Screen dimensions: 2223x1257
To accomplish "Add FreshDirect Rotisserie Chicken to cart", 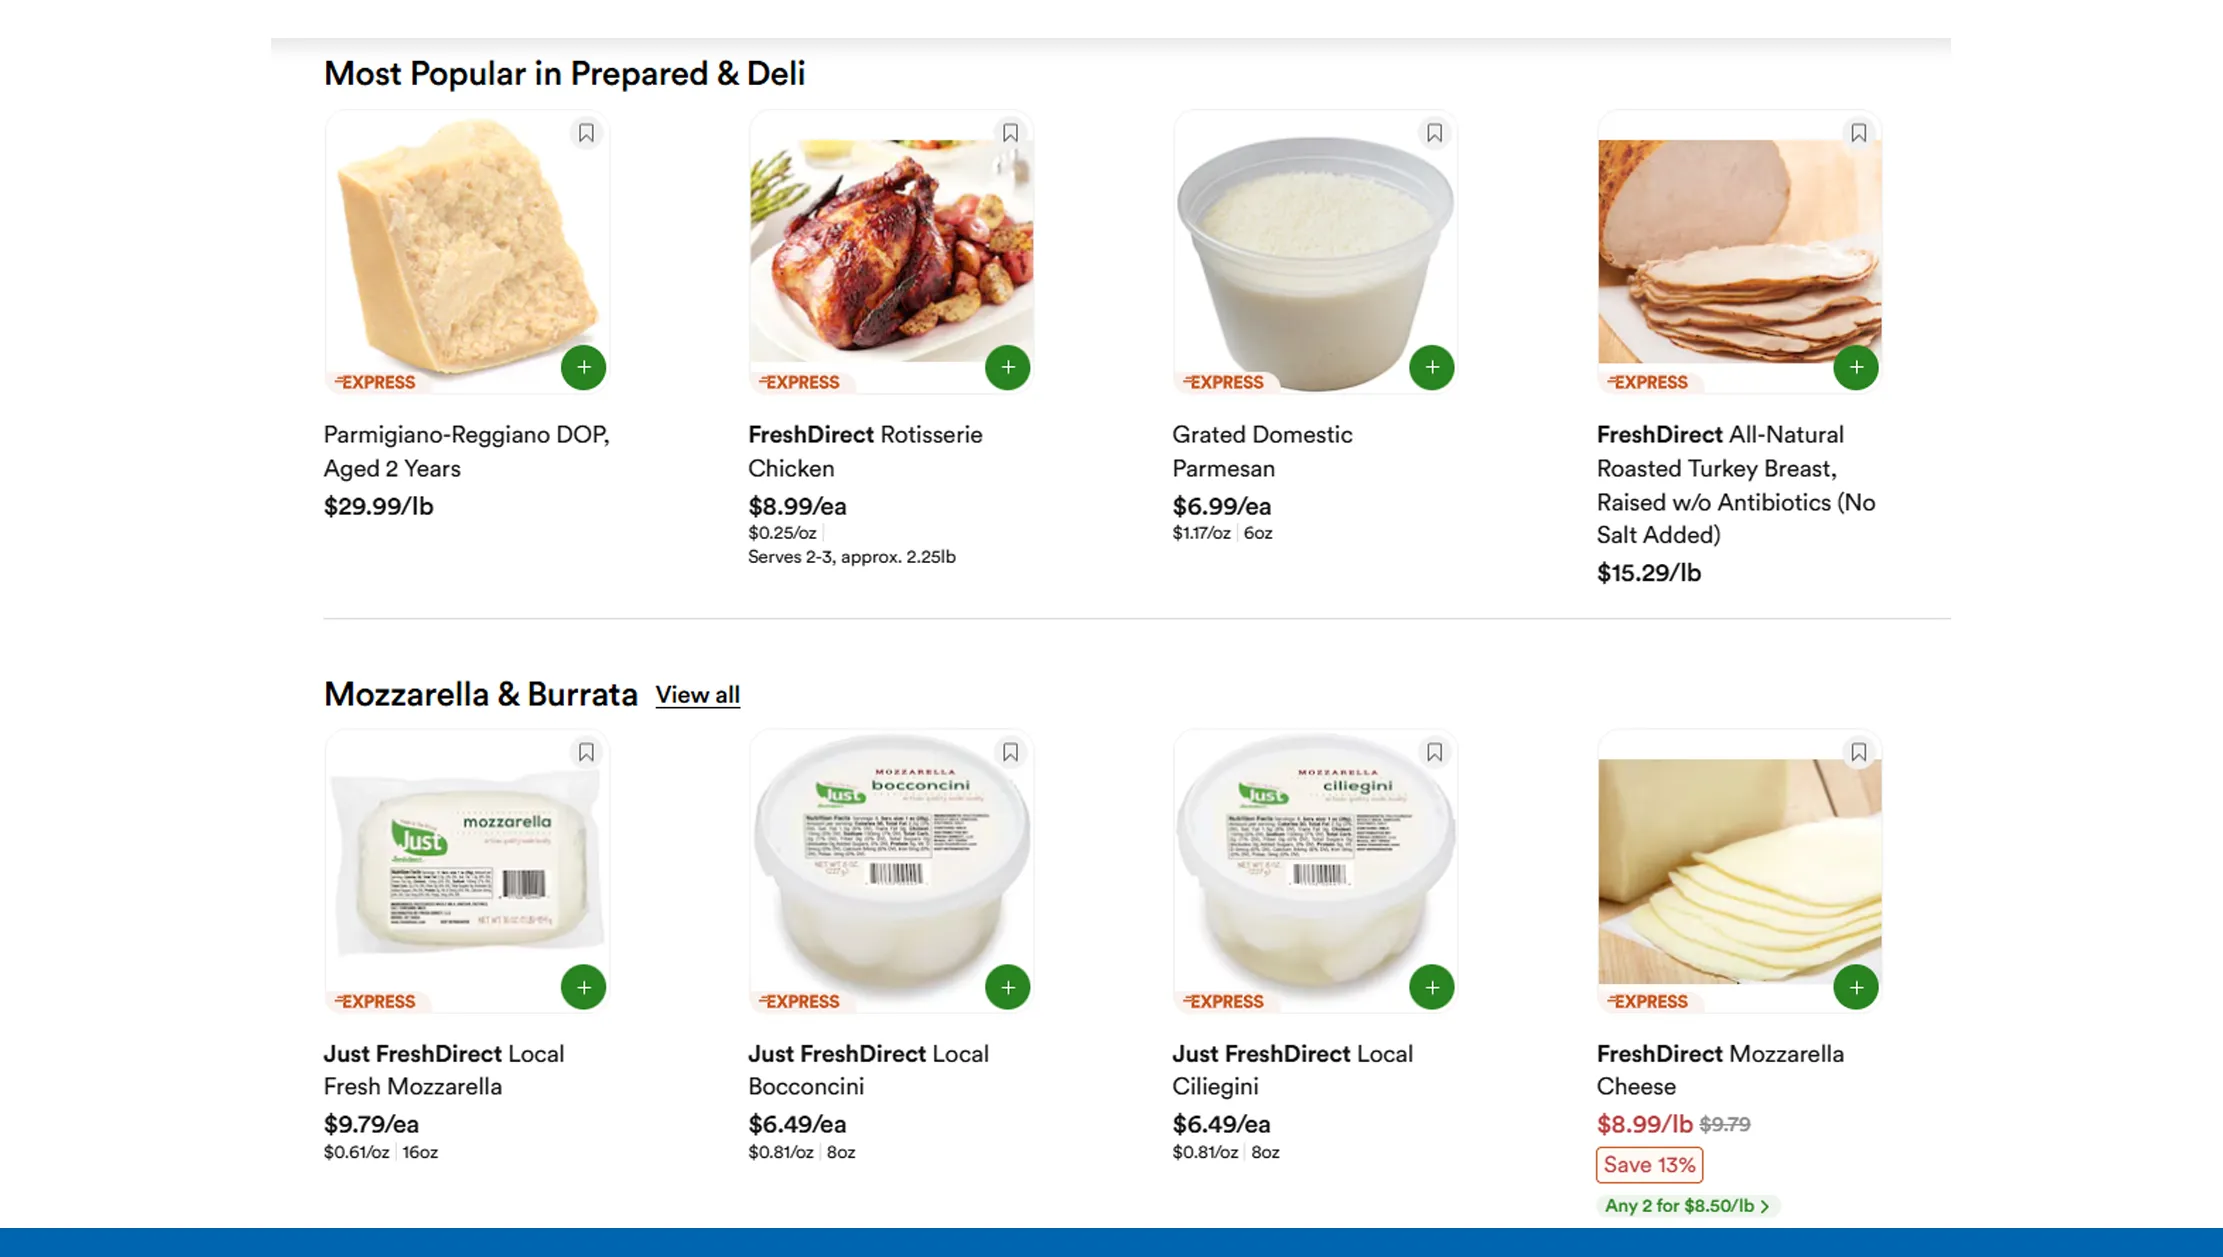I will click(x=1008, y=367).
